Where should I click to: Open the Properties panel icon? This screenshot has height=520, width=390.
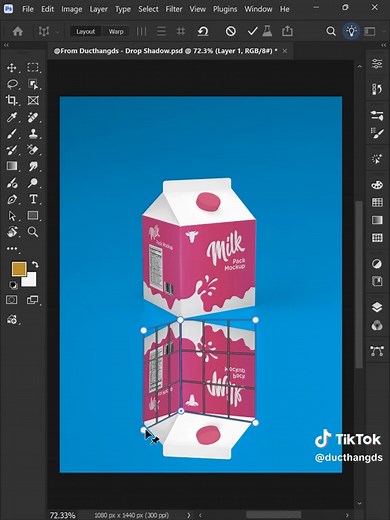tap(377, 63)
